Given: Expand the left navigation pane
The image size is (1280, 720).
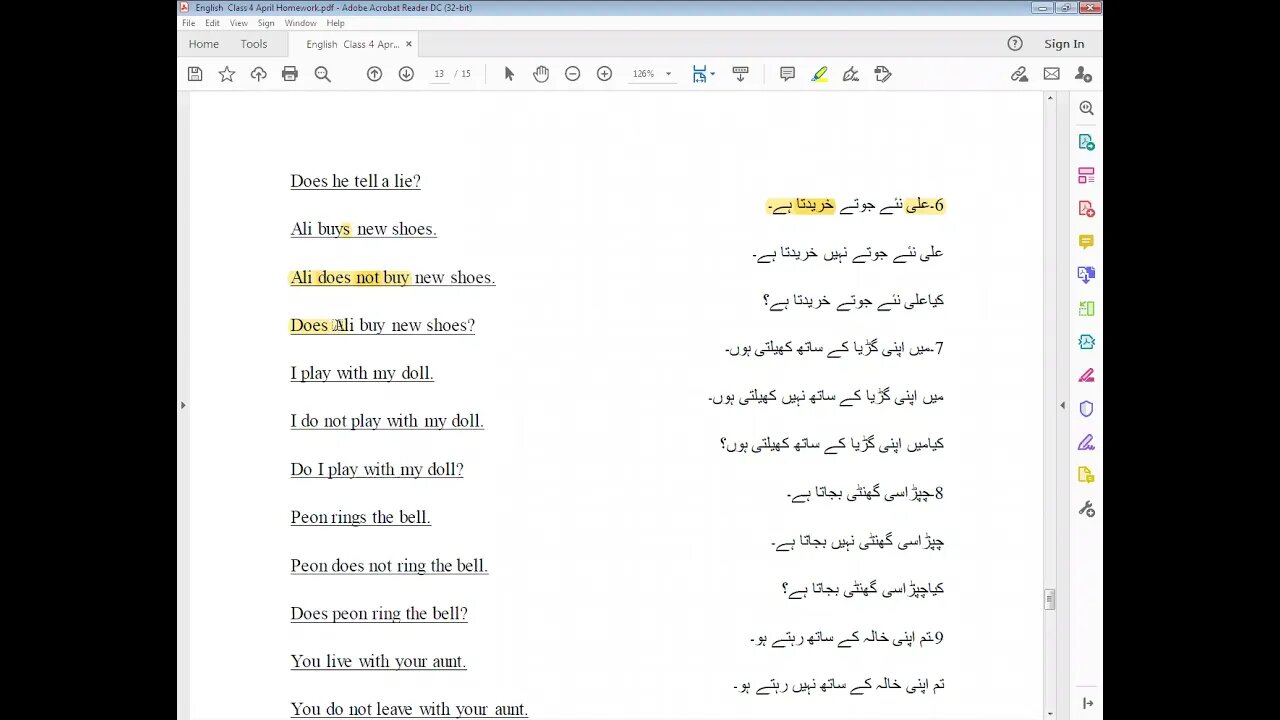Looking at the screenshot, I should tap(182, 405).
